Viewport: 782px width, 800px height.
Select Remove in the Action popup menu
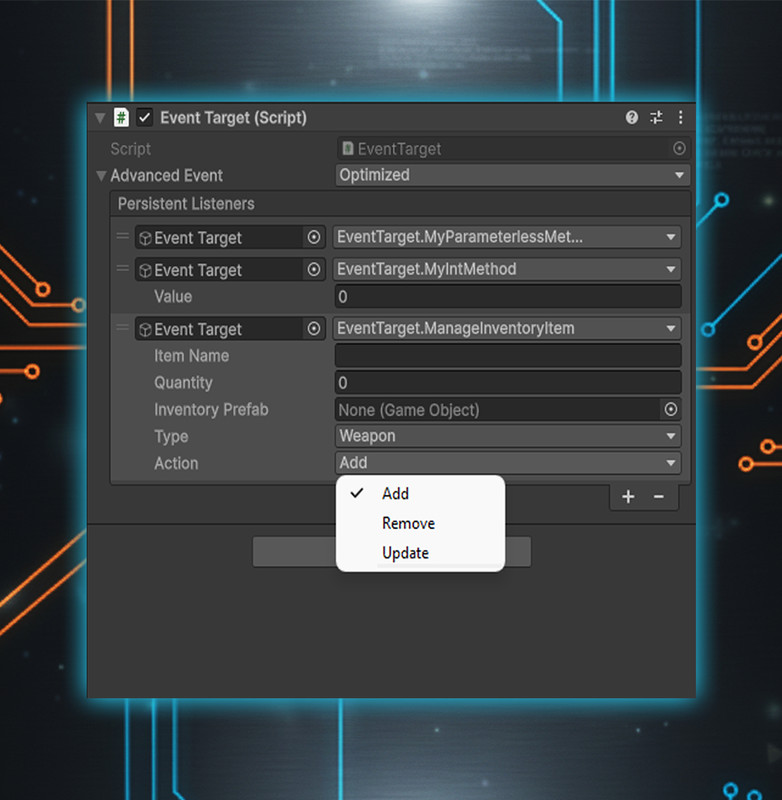coord(420,523)
